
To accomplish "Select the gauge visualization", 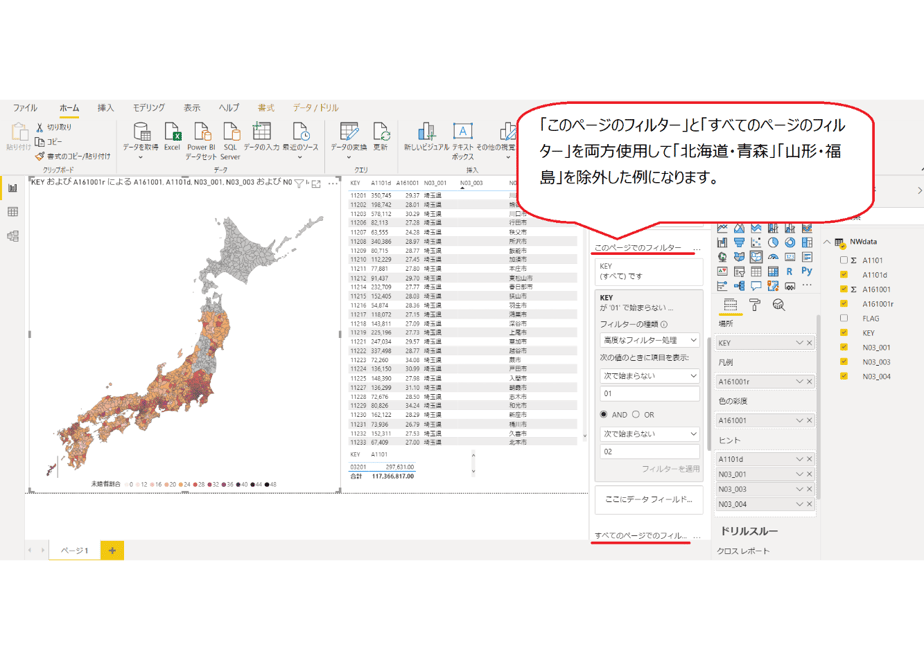I will coord(773,257).
